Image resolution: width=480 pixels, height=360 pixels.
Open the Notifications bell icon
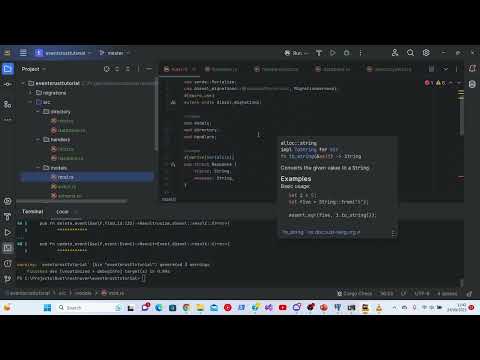point(472,69)
